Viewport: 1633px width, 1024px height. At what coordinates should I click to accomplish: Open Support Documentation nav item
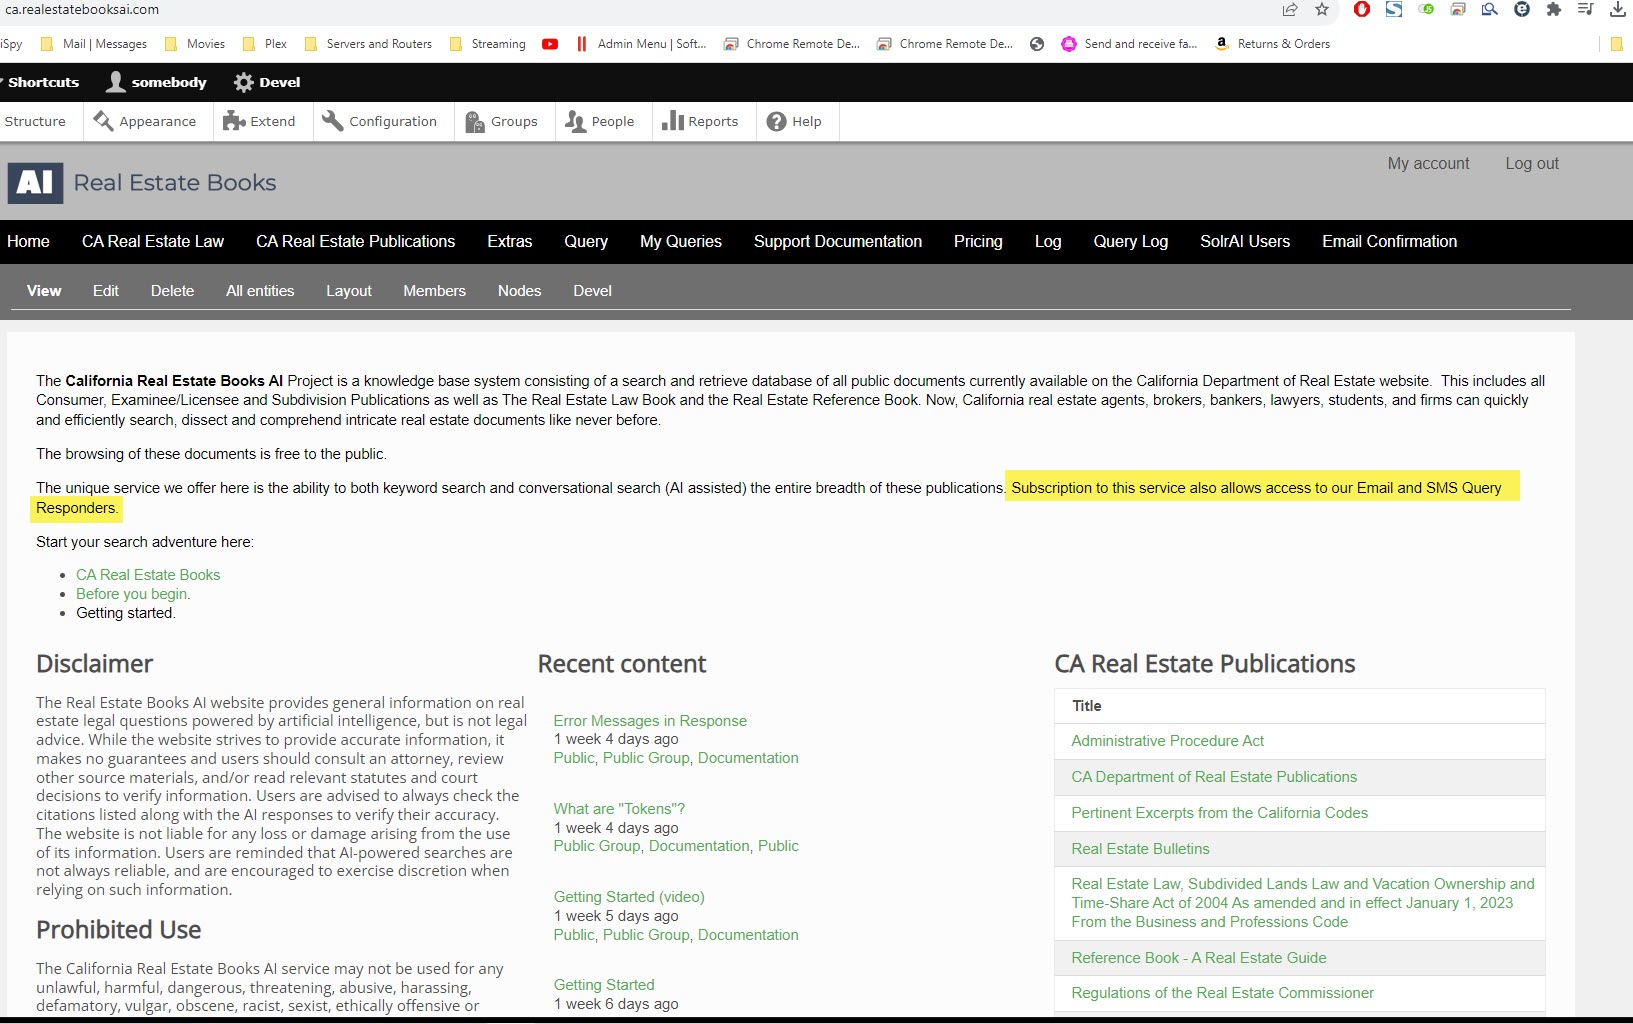(838, 241)
